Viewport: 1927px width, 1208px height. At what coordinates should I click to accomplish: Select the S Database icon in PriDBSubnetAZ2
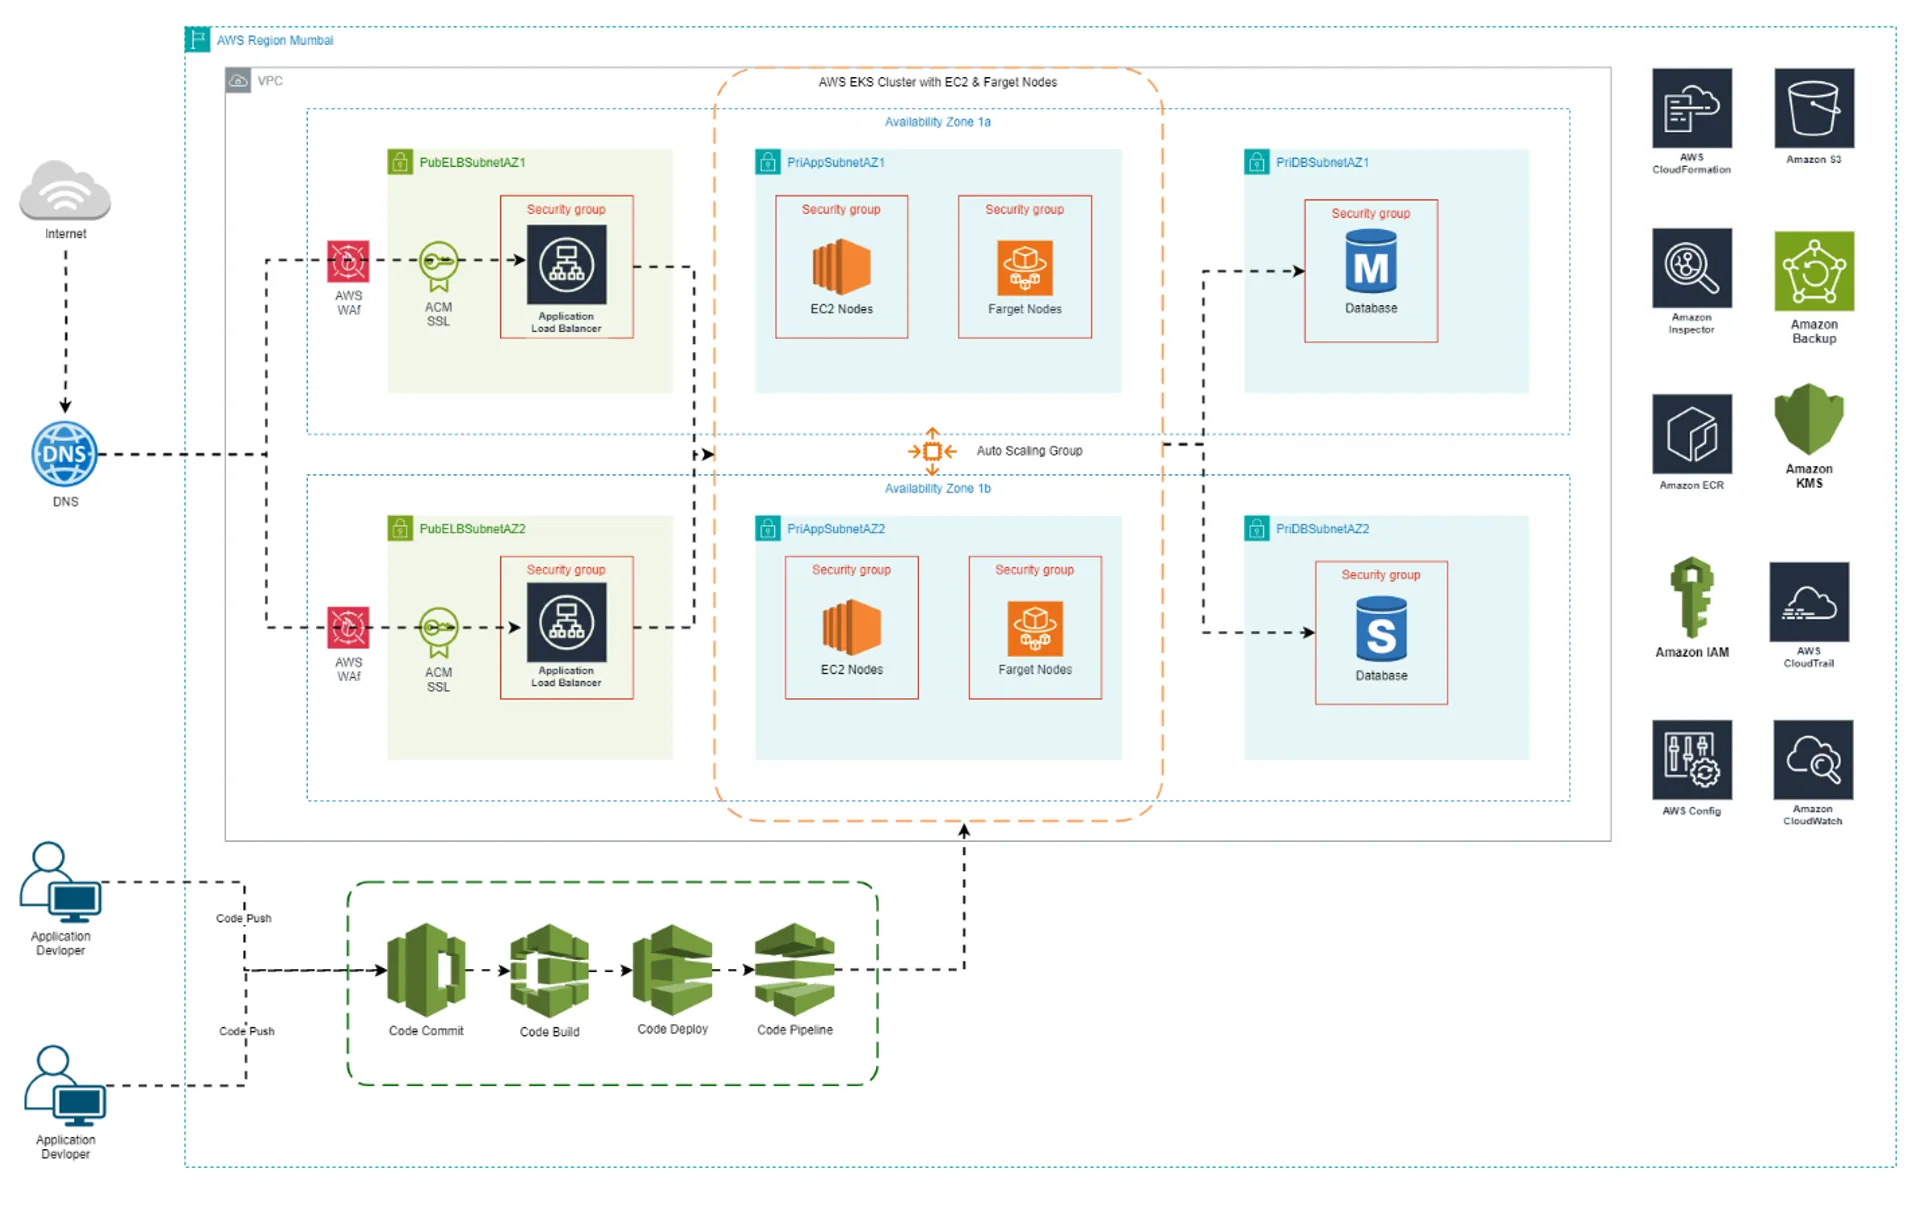(x=1380, y=629)
